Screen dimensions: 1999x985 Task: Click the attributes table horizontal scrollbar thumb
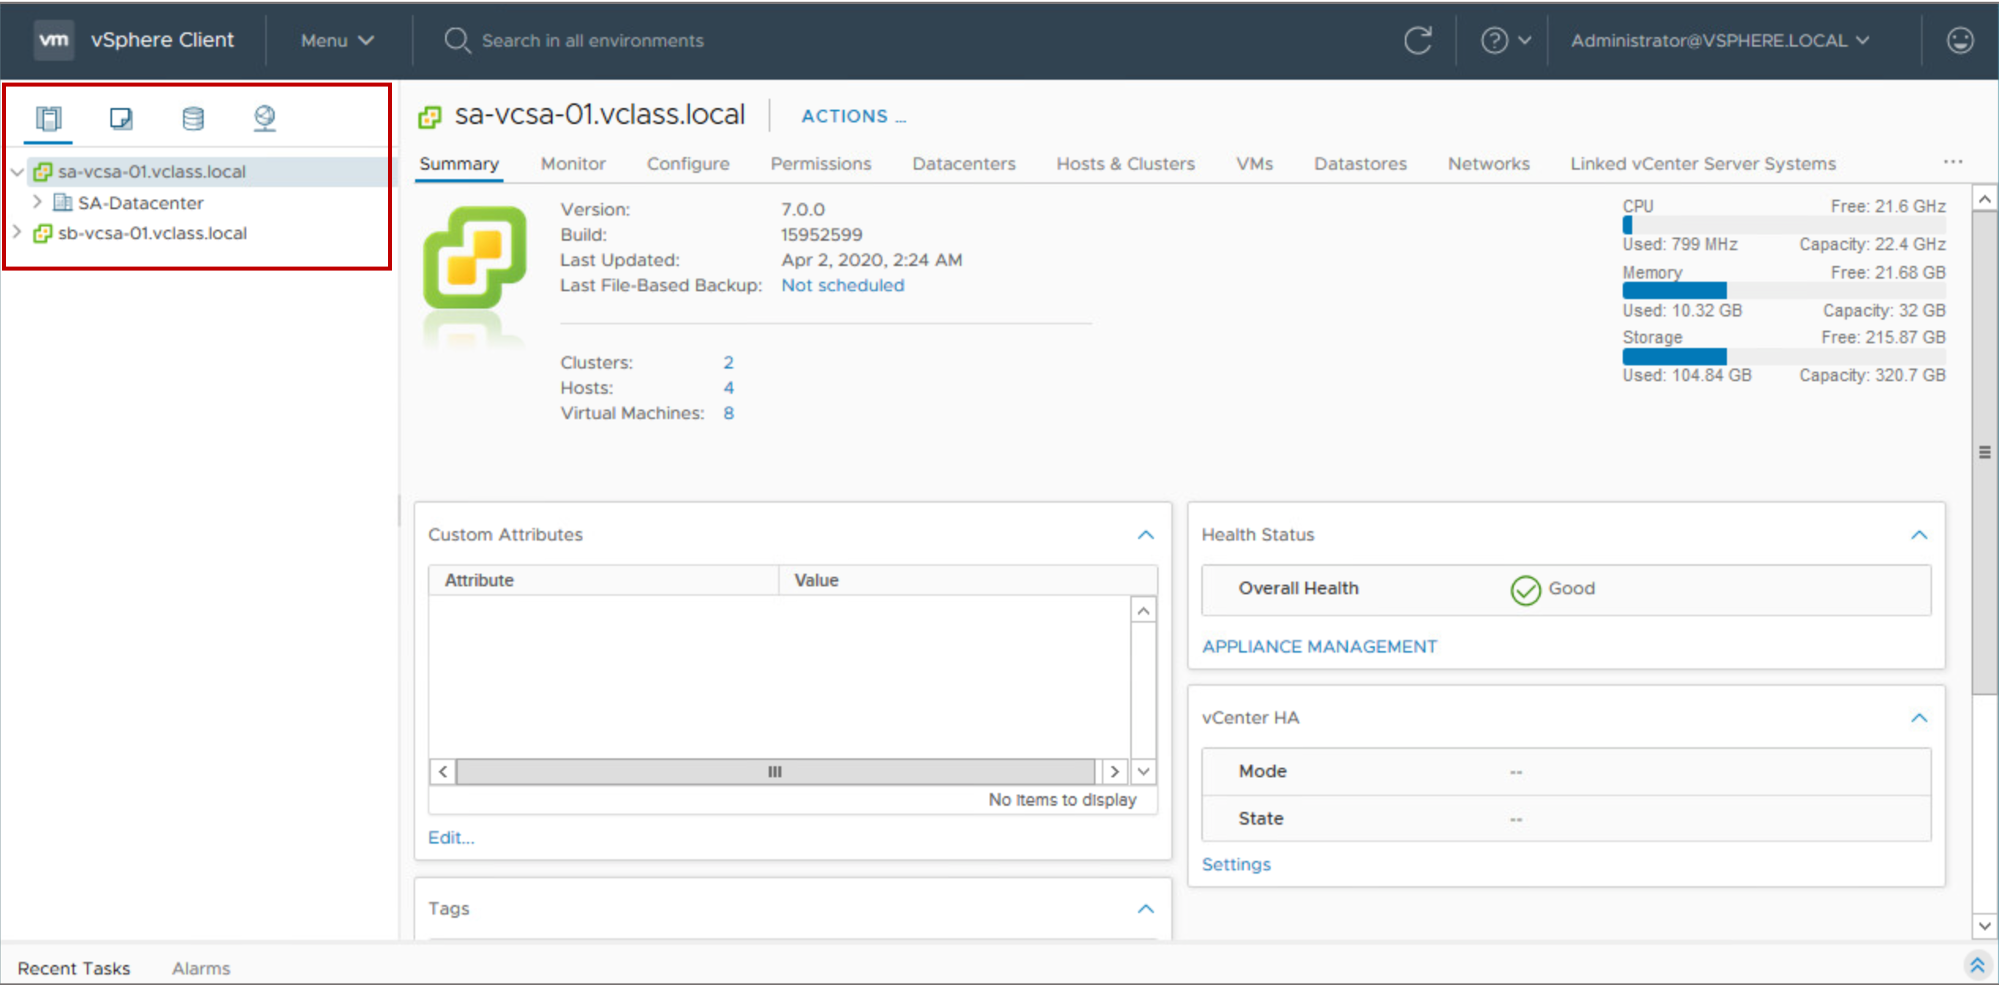click(775, 772)
